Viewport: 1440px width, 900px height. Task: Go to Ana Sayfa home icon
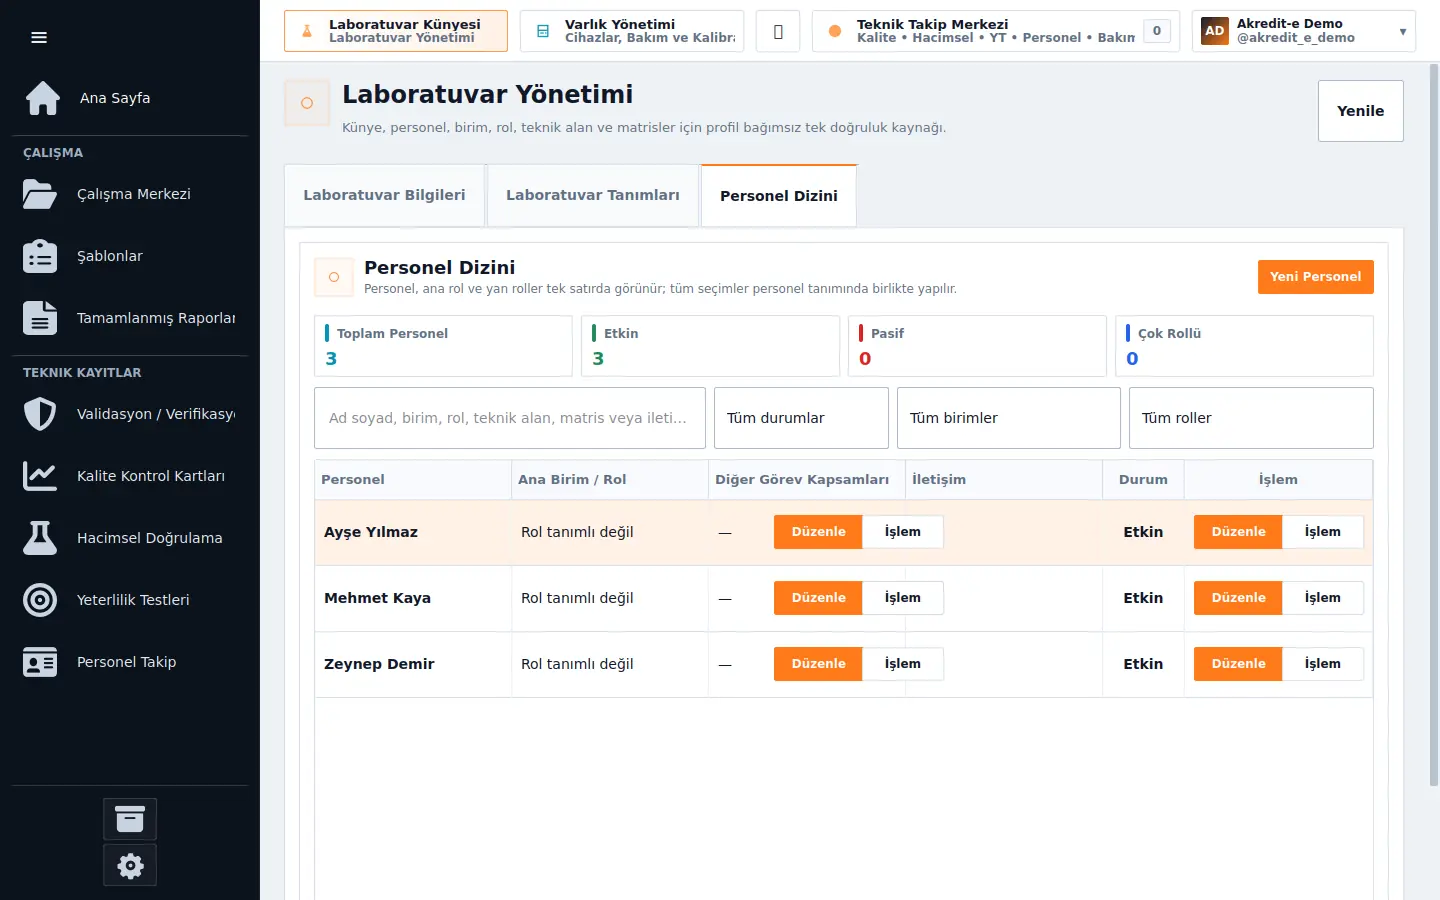click(x=43, y=98)
